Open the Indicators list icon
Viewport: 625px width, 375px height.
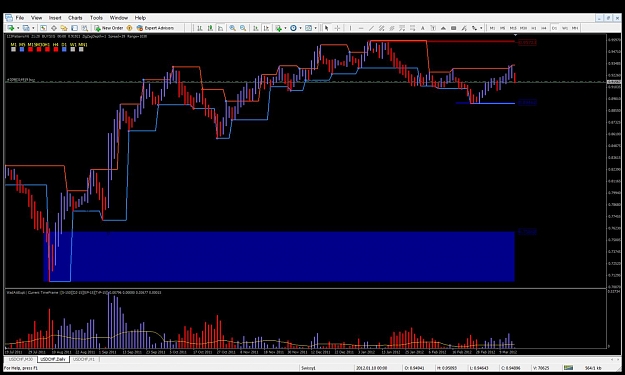click(278, 28)
